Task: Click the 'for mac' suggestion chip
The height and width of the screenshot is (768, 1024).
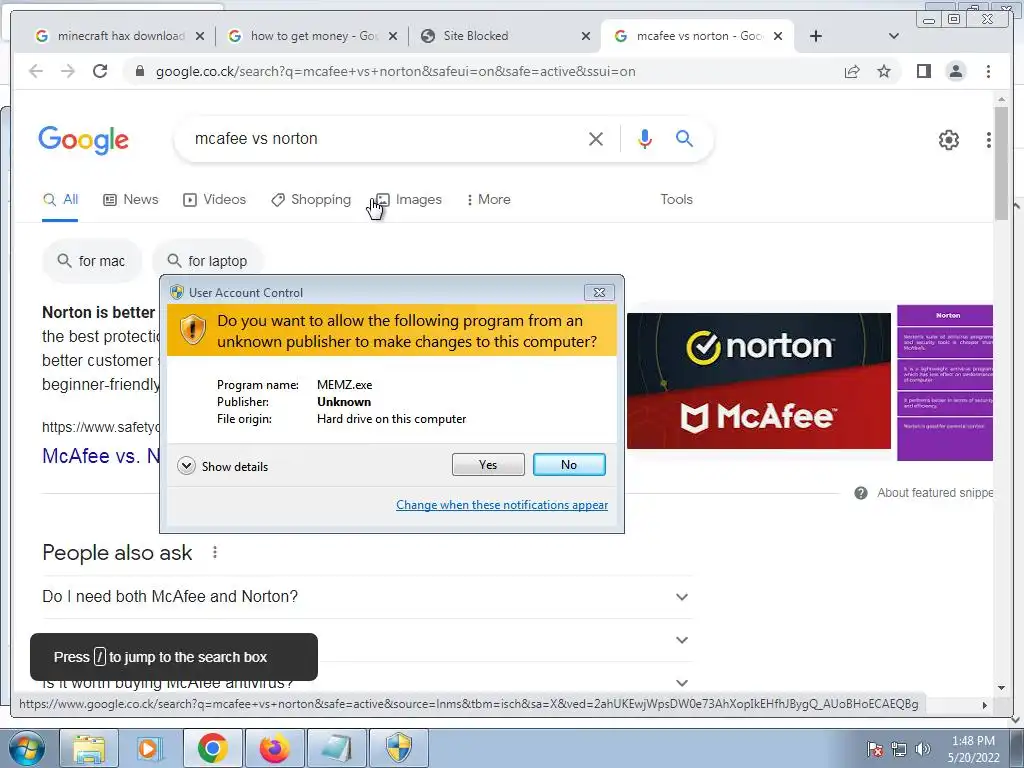Action: (x=92, y=261)
